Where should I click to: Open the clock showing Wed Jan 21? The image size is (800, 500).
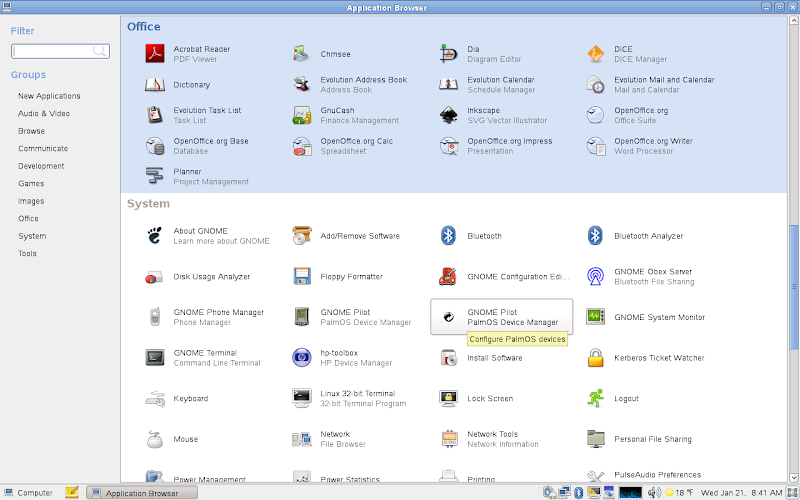click(x=741, y=493)
